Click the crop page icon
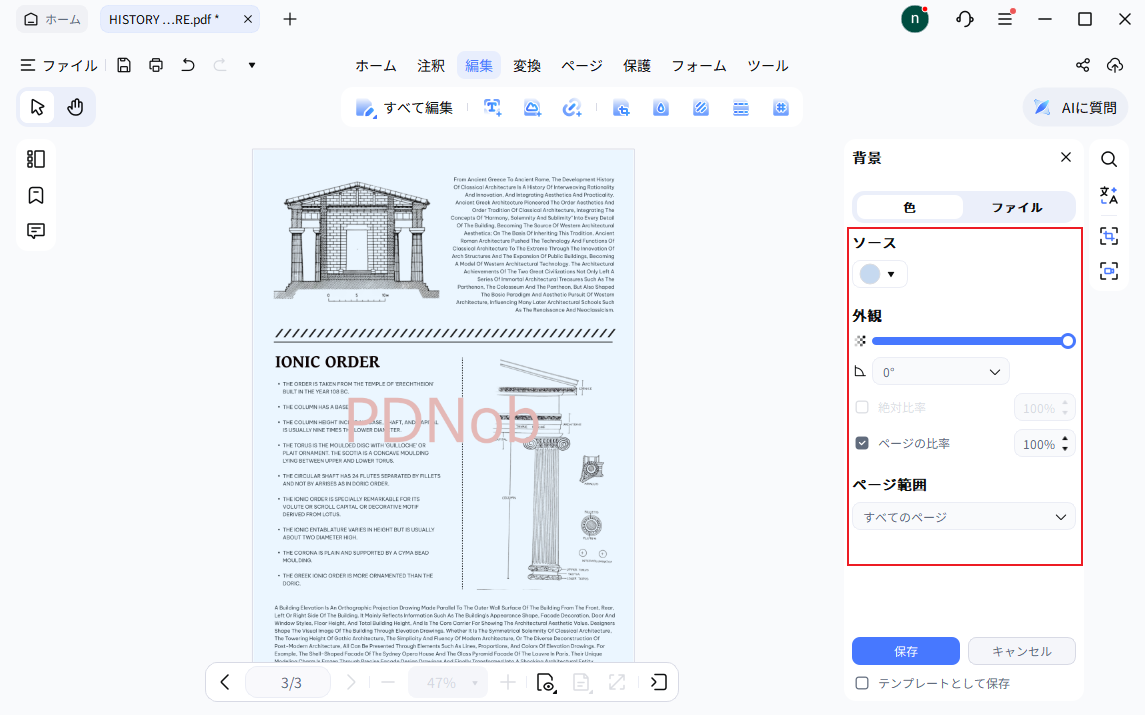1145x715 pixels. (x=621, y=108)
